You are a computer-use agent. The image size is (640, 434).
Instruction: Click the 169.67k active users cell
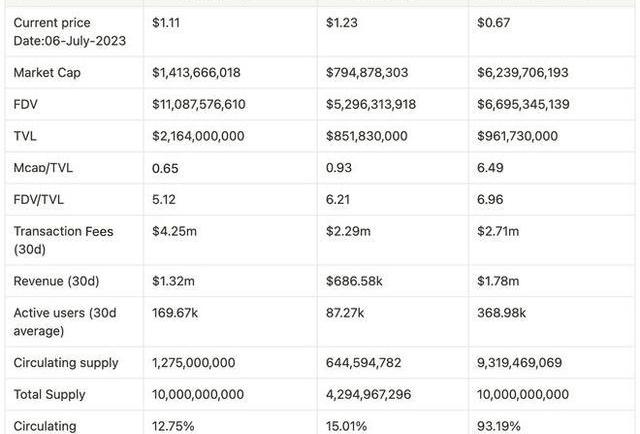click(x=175, y=313)
